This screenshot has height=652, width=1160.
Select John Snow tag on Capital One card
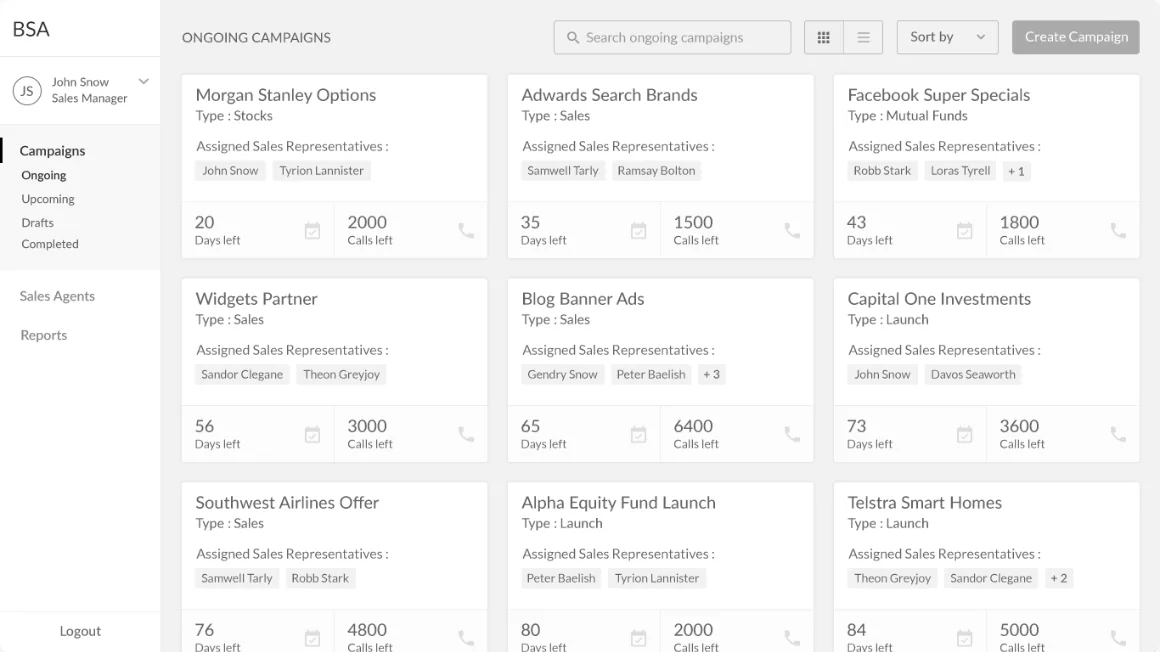[x=883, y=374]
